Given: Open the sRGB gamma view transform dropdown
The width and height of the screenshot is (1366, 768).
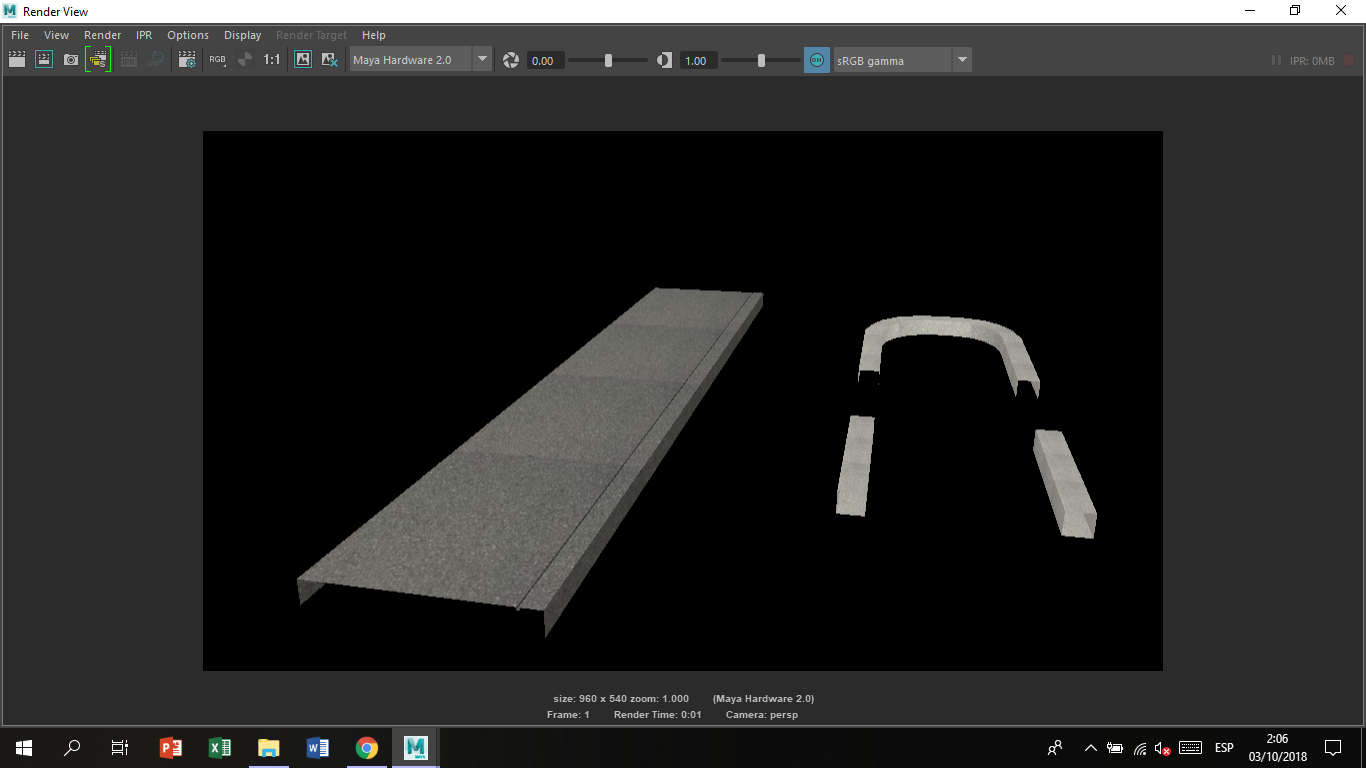Looking at the screenshot, I should (961, 59).
